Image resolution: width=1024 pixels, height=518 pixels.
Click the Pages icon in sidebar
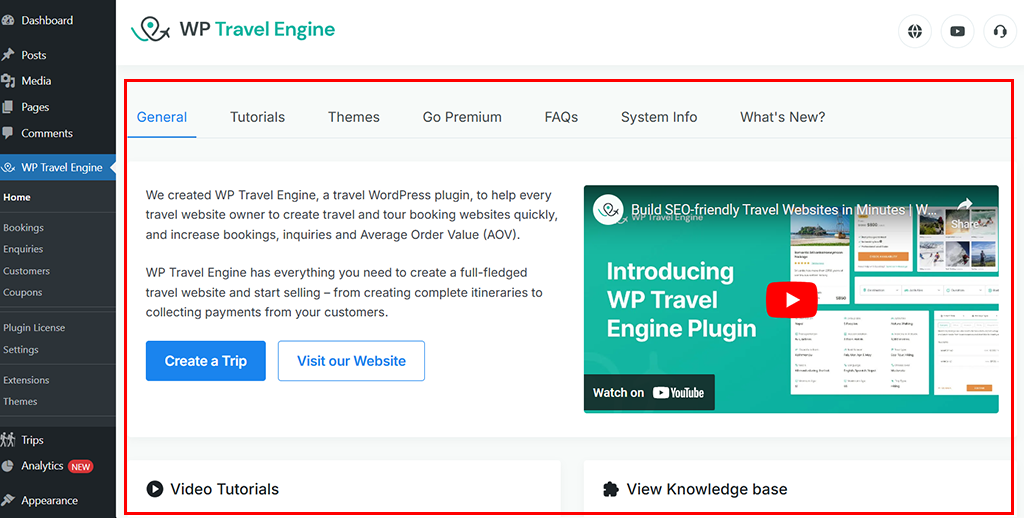(x=8, y=107)
